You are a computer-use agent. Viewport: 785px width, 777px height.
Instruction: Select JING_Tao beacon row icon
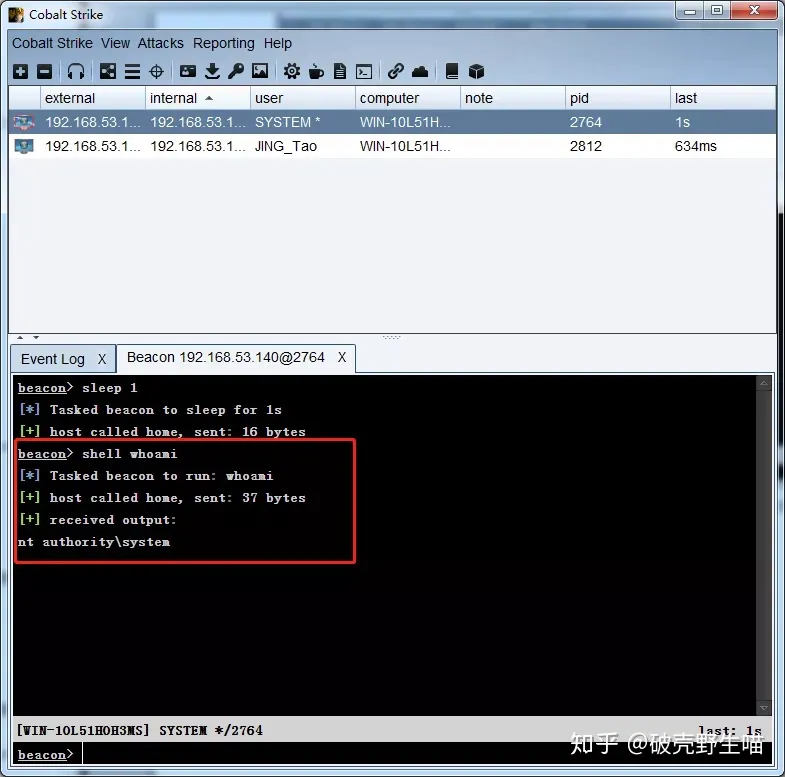coord(24,146)
